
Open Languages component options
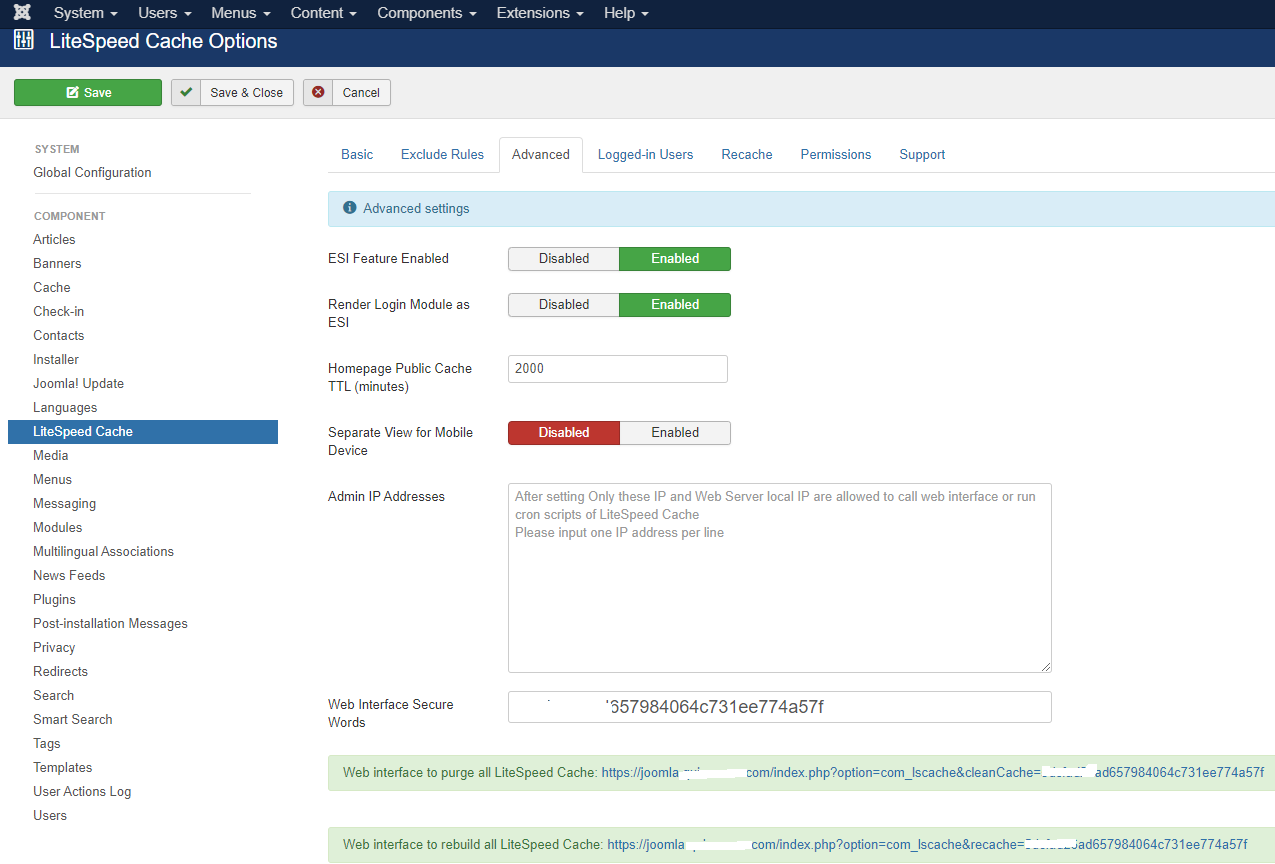pos(65,407)
